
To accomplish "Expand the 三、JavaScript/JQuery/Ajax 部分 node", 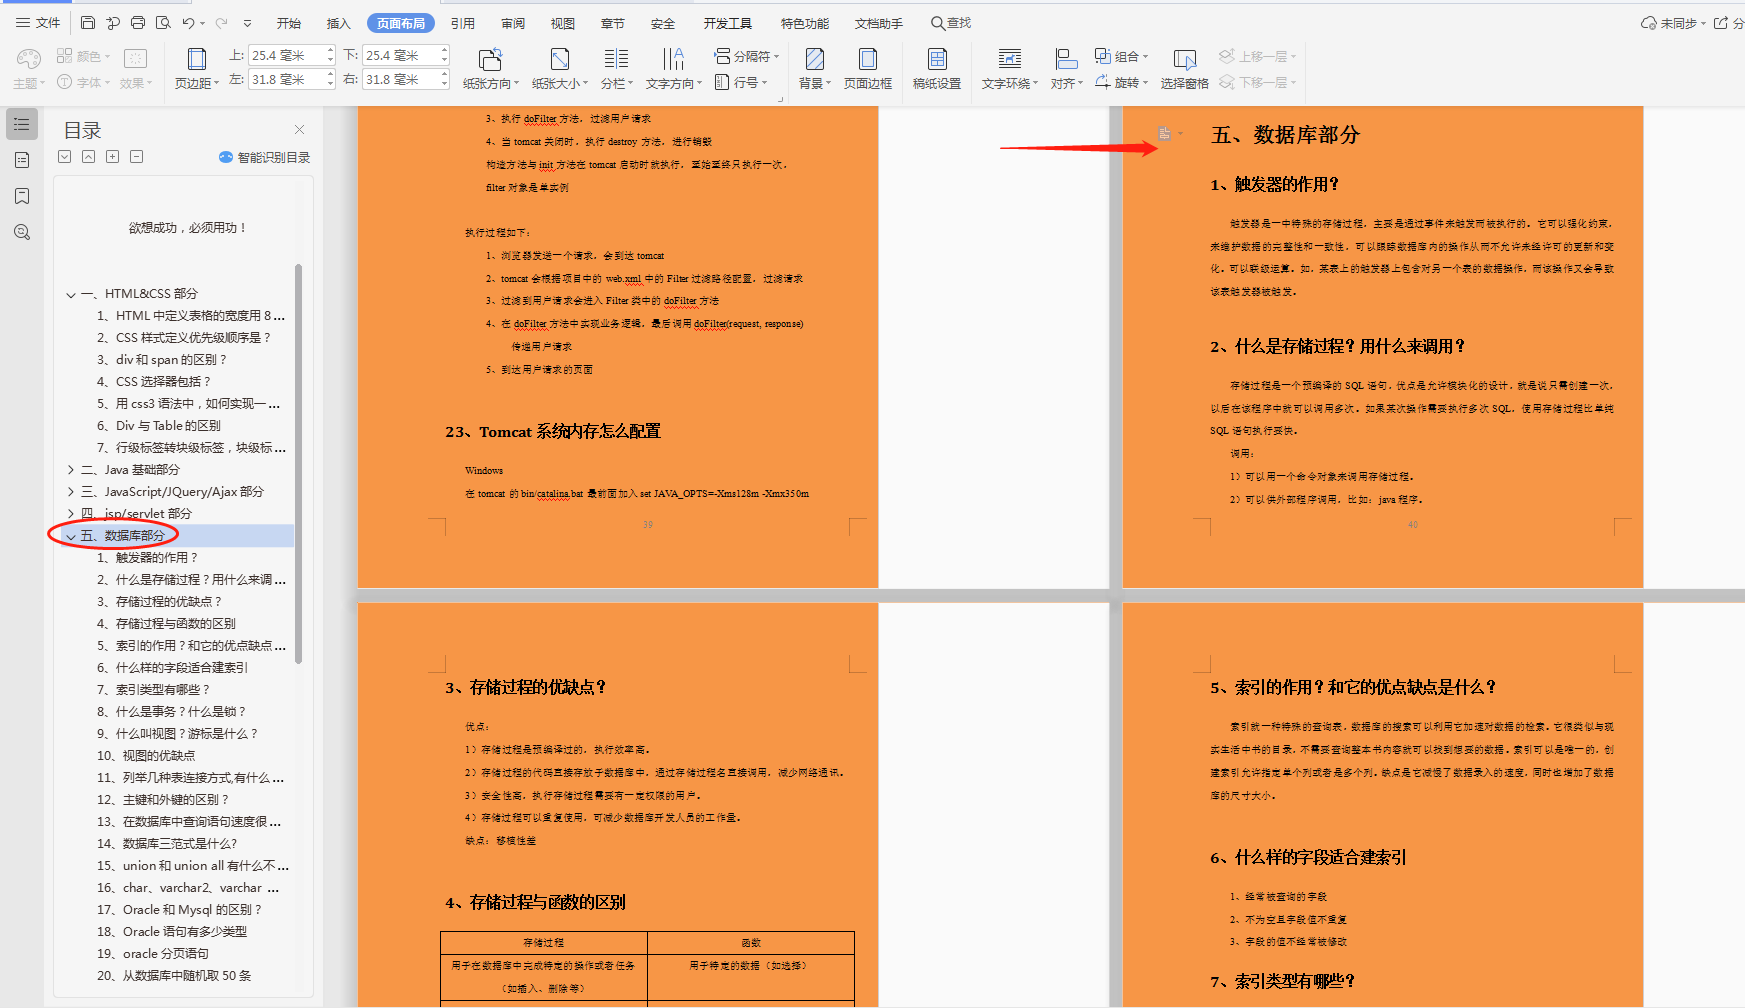I will (x=71, y=492).
